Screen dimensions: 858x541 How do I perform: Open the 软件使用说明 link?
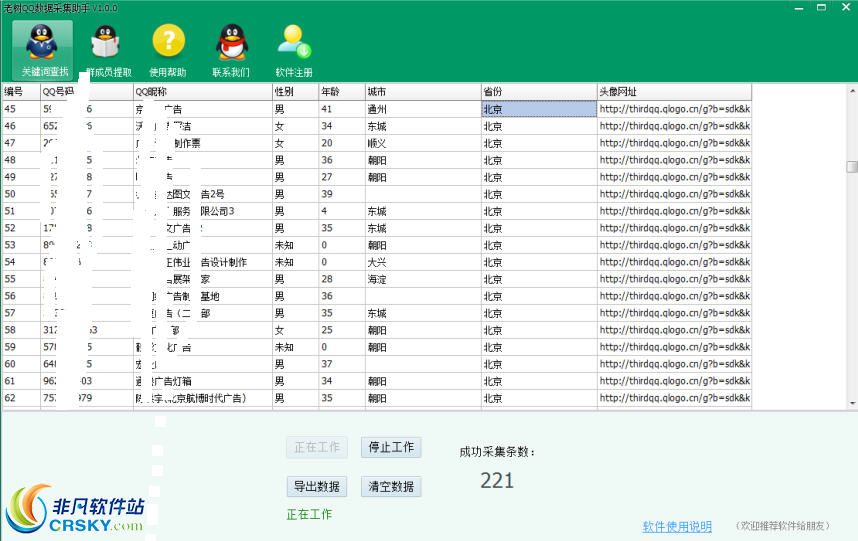[x=677, y=526]
